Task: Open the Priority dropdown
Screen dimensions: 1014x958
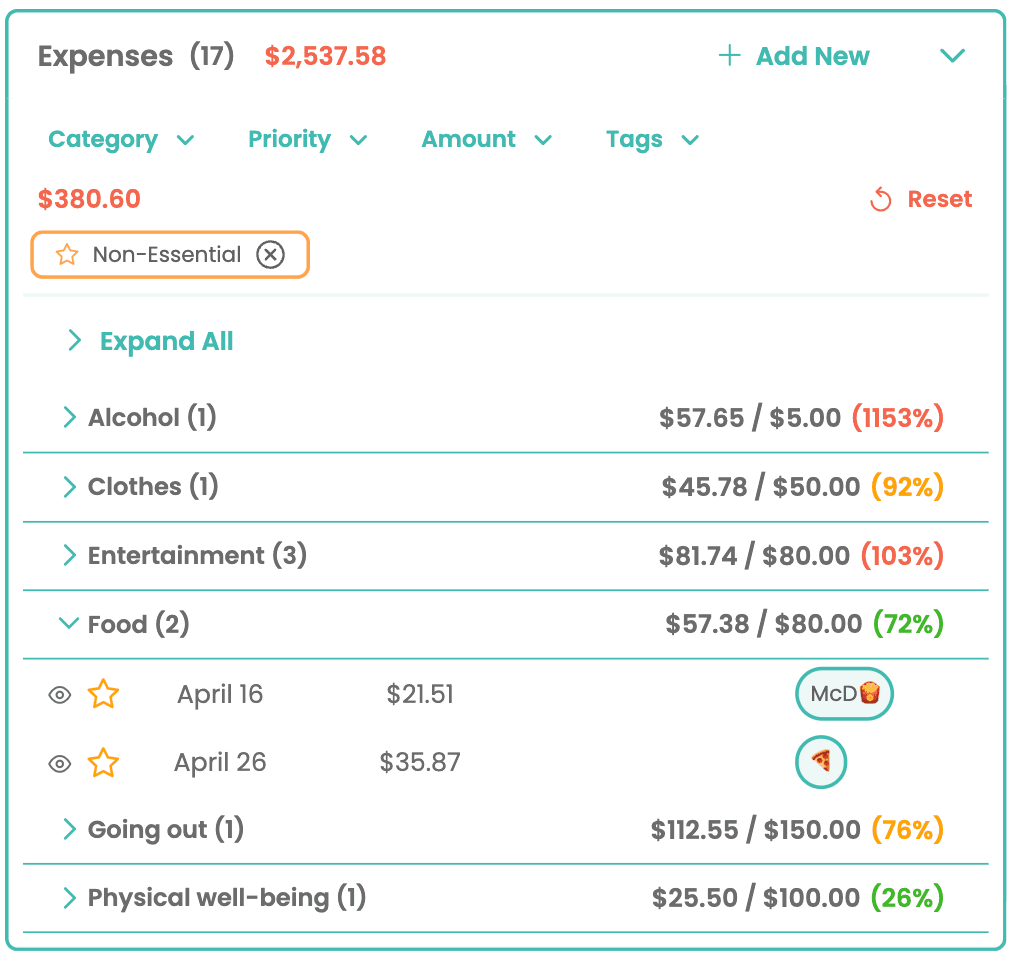Action: (307, 139)
